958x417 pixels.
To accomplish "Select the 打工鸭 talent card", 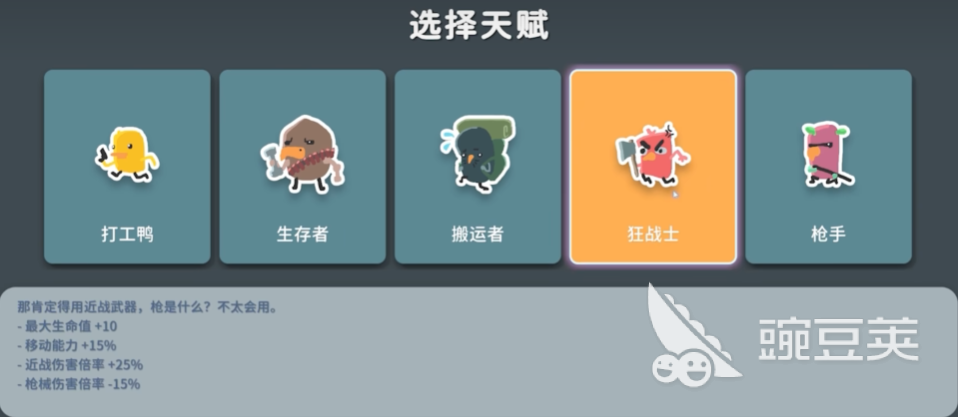I will point(127,167).
